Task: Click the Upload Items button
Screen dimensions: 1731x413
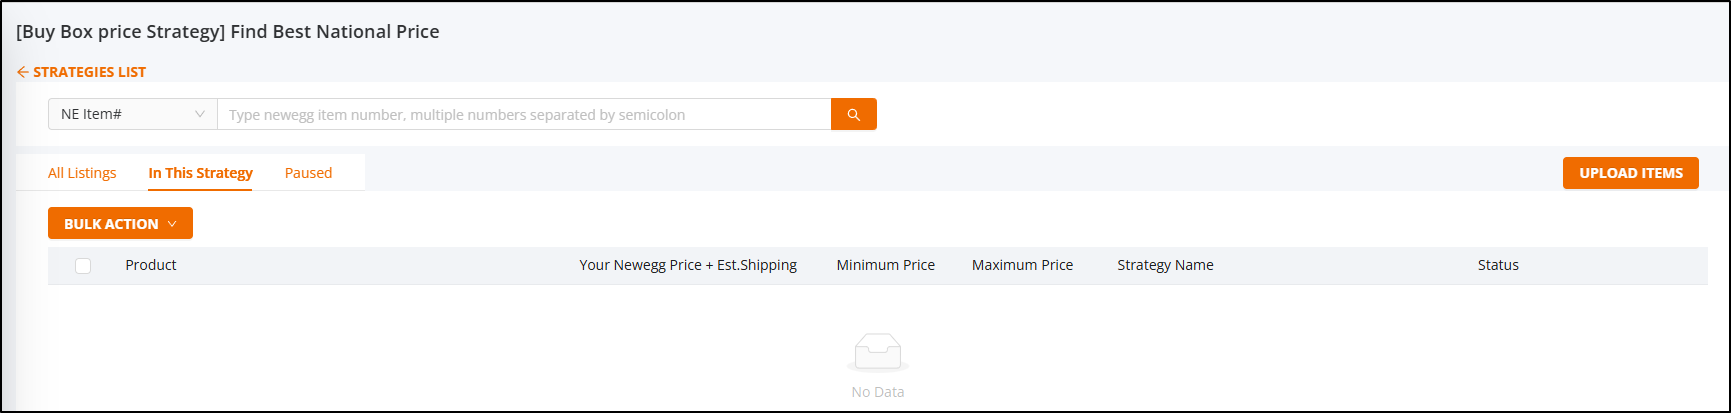Action: [x=1631, y=173]
